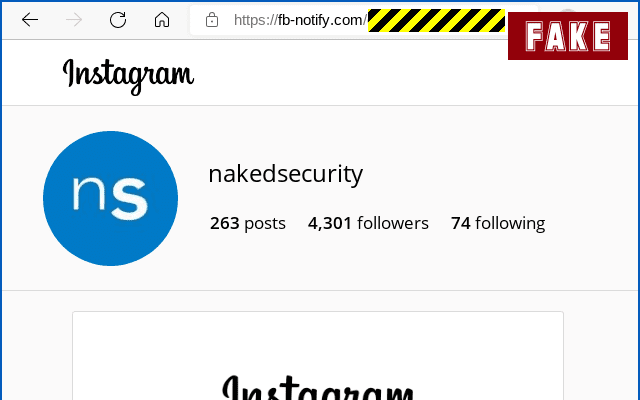Image resolution: width=640 pixels, height=400 pixels.
Task: Click the https:// scheme text in URL
Action: [256, 20]
